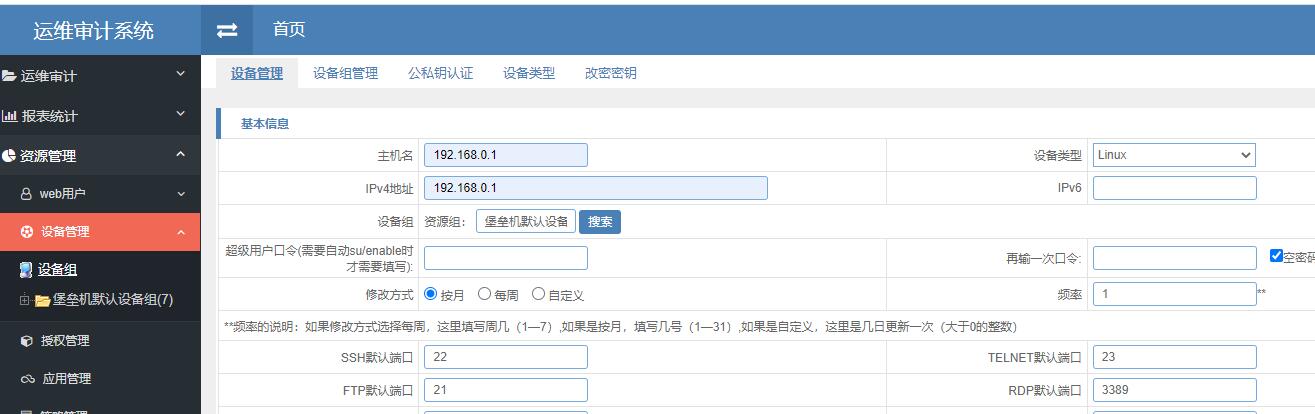
Task: Focus the 主机名 input field
Action: pos(506,155)
